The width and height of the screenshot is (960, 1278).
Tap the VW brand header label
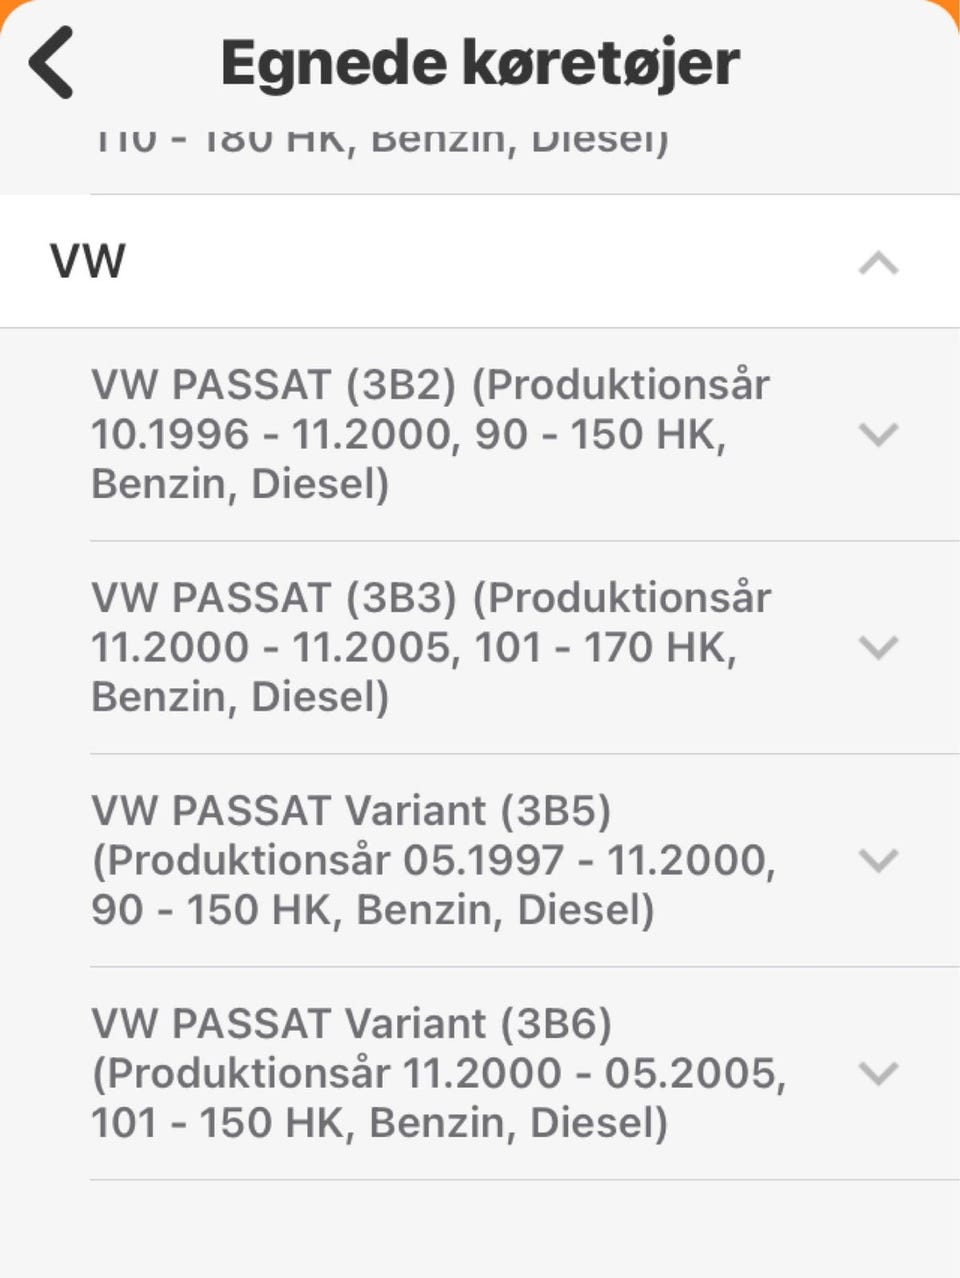pyautogui.click(x=88, y=261)
